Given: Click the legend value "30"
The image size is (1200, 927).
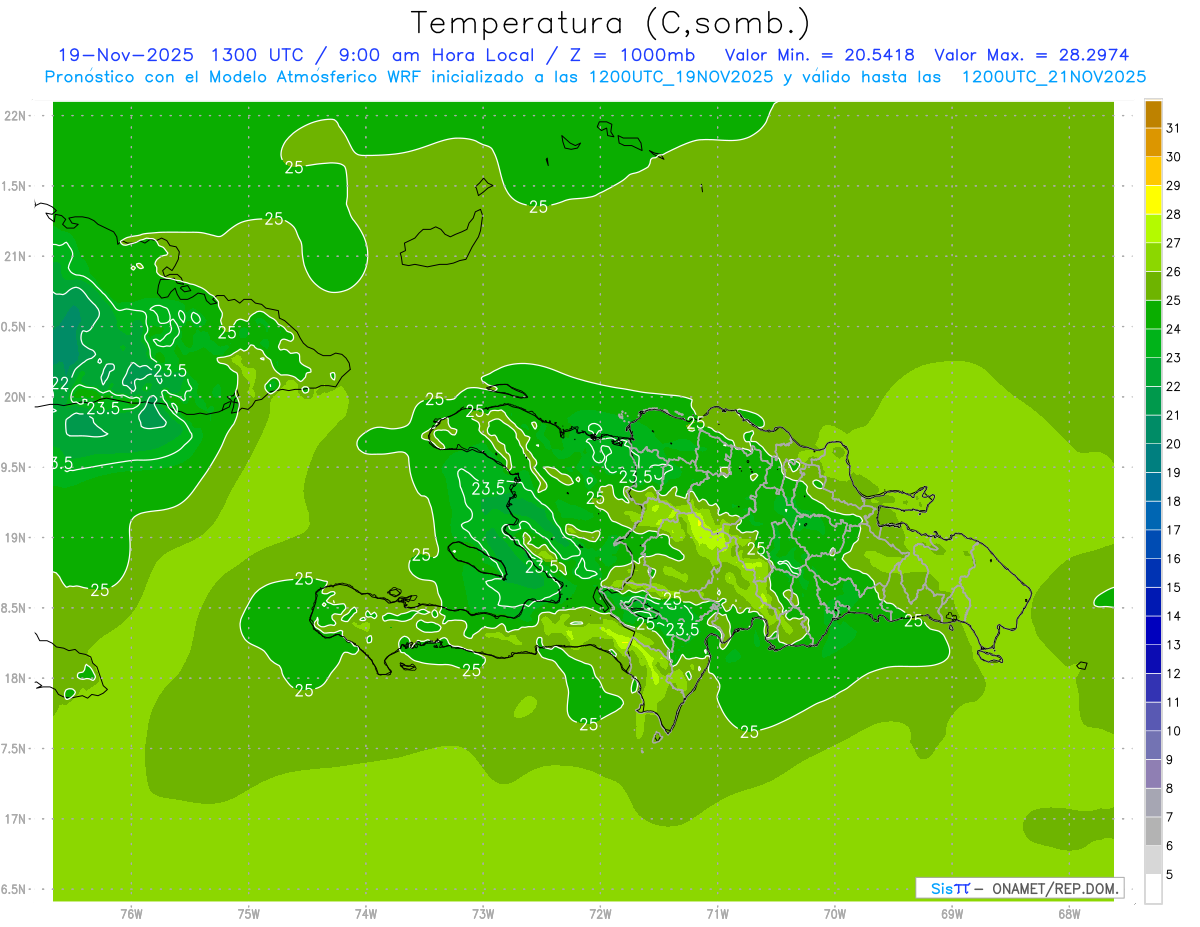Looking at the screenshot, I should [x=1174, y=157].
